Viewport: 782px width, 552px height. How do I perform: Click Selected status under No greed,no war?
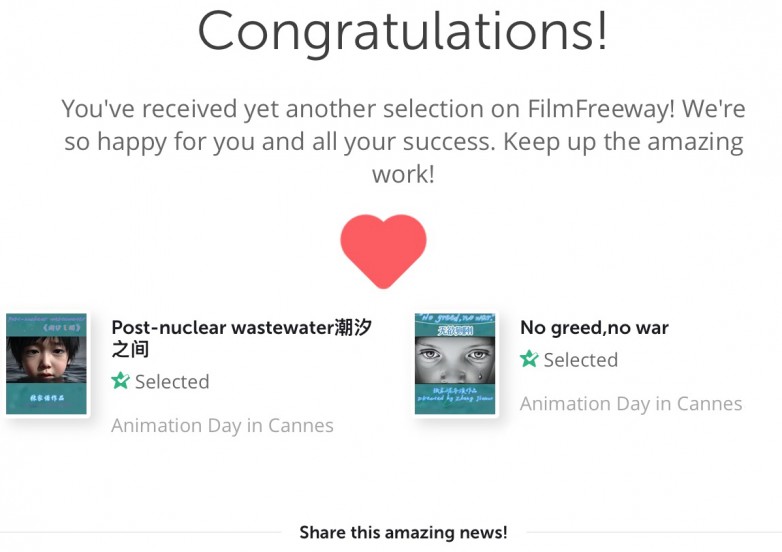tap(581, 360)
